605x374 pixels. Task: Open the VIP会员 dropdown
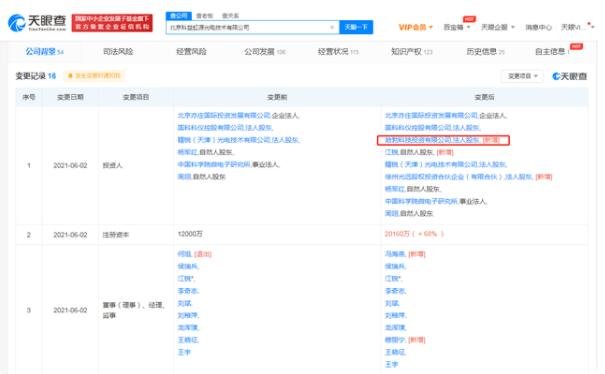pyautogui.click(x=416, y=27)
